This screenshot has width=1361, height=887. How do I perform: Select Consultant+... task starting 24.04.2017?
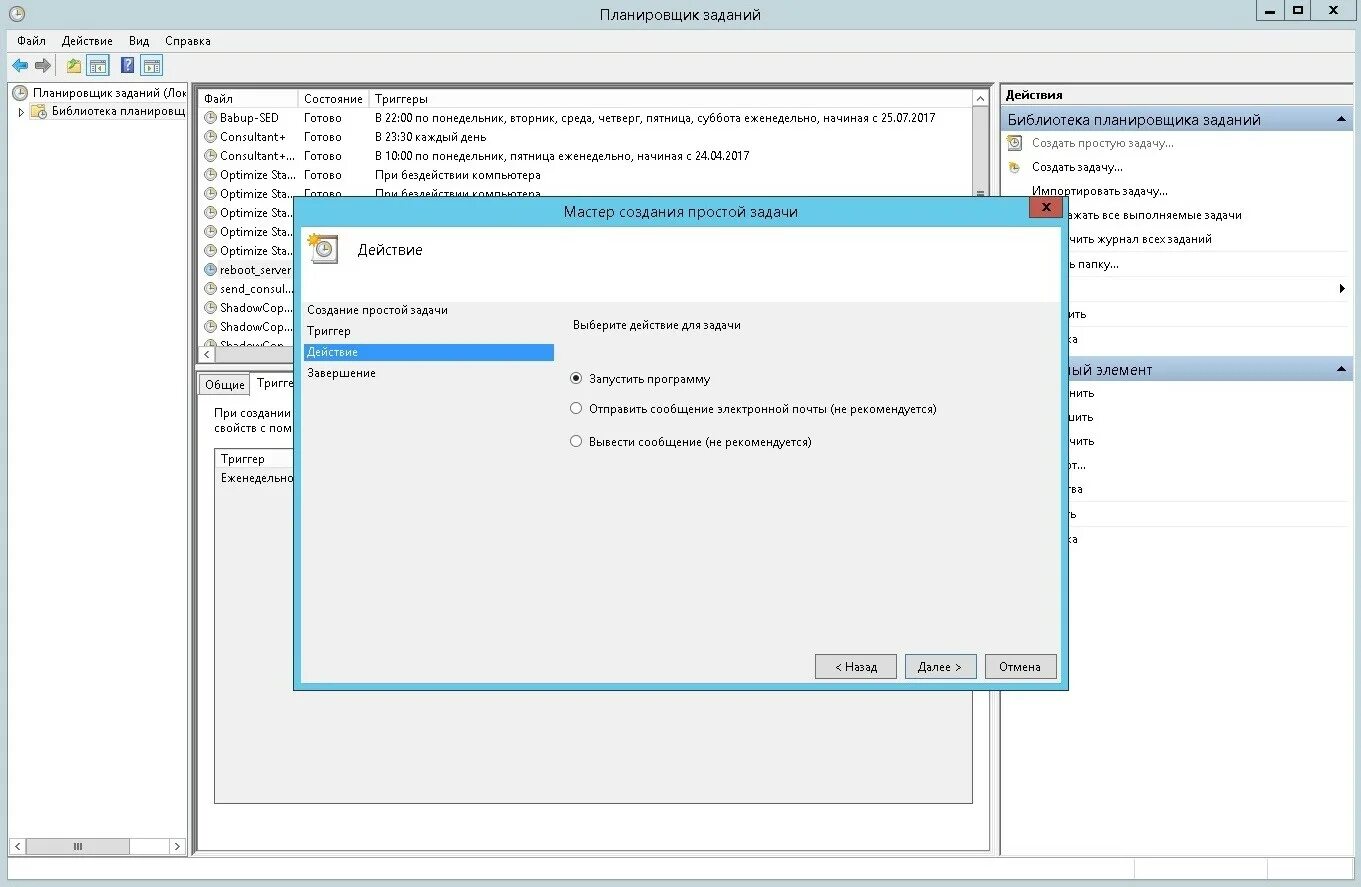[585, 156]
